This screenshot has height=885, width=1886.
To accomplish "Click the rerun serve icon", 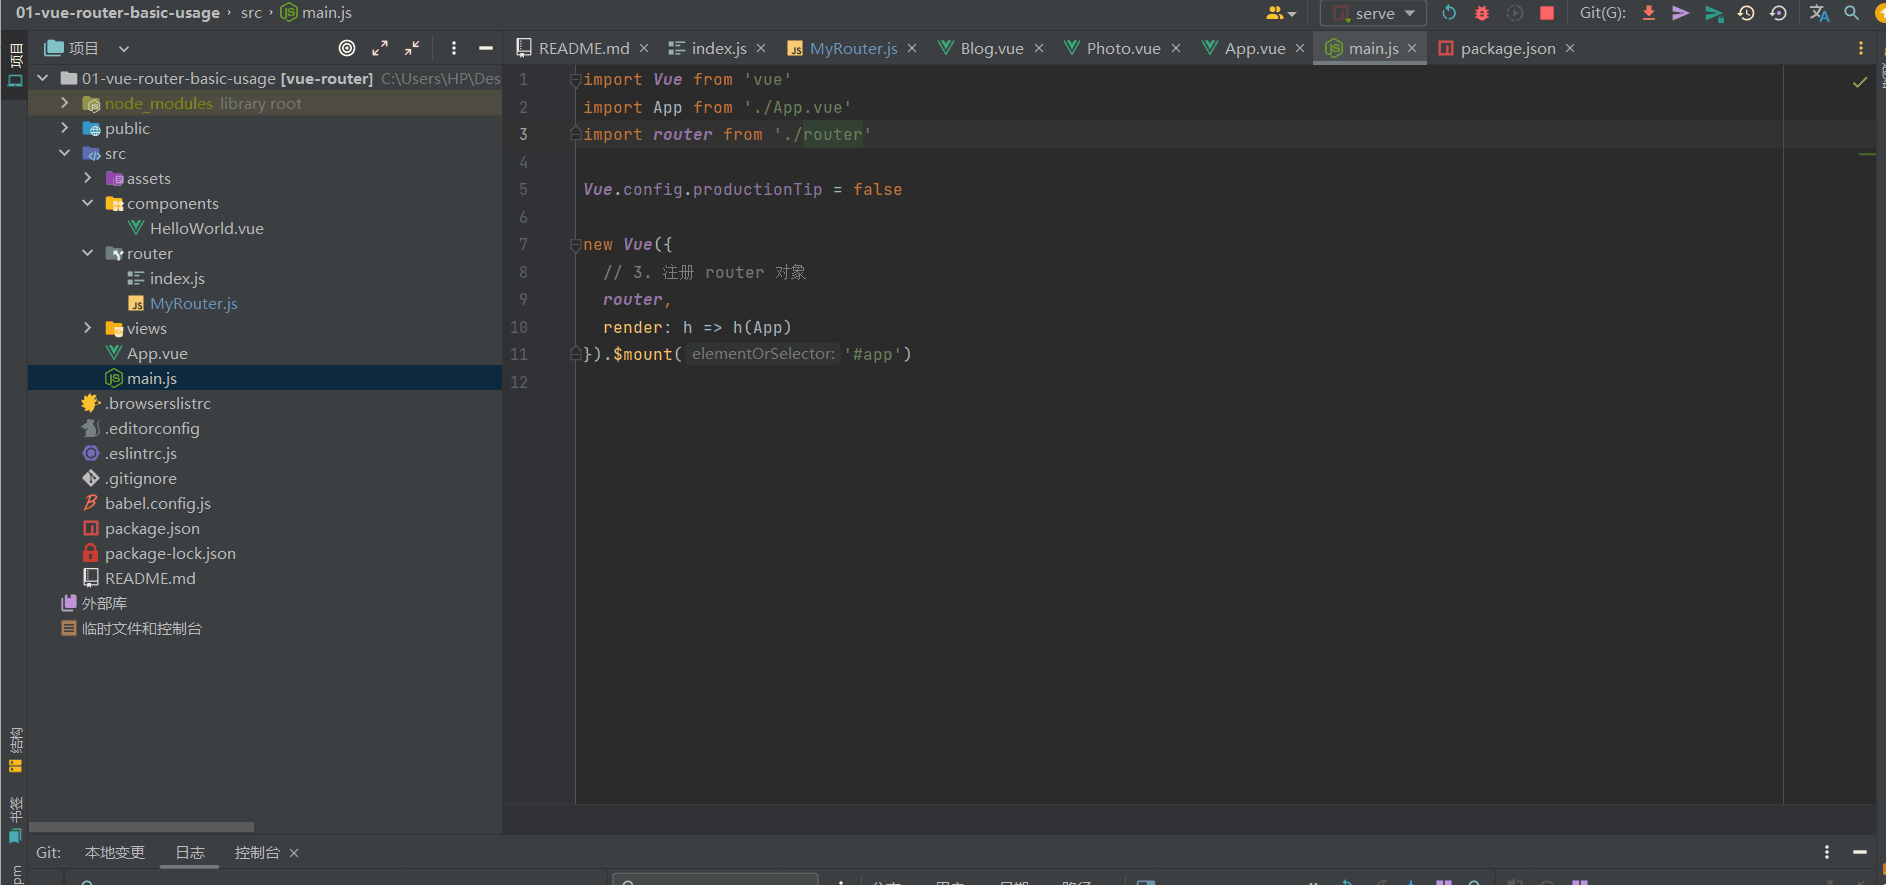I will [x=1449, y=13].
